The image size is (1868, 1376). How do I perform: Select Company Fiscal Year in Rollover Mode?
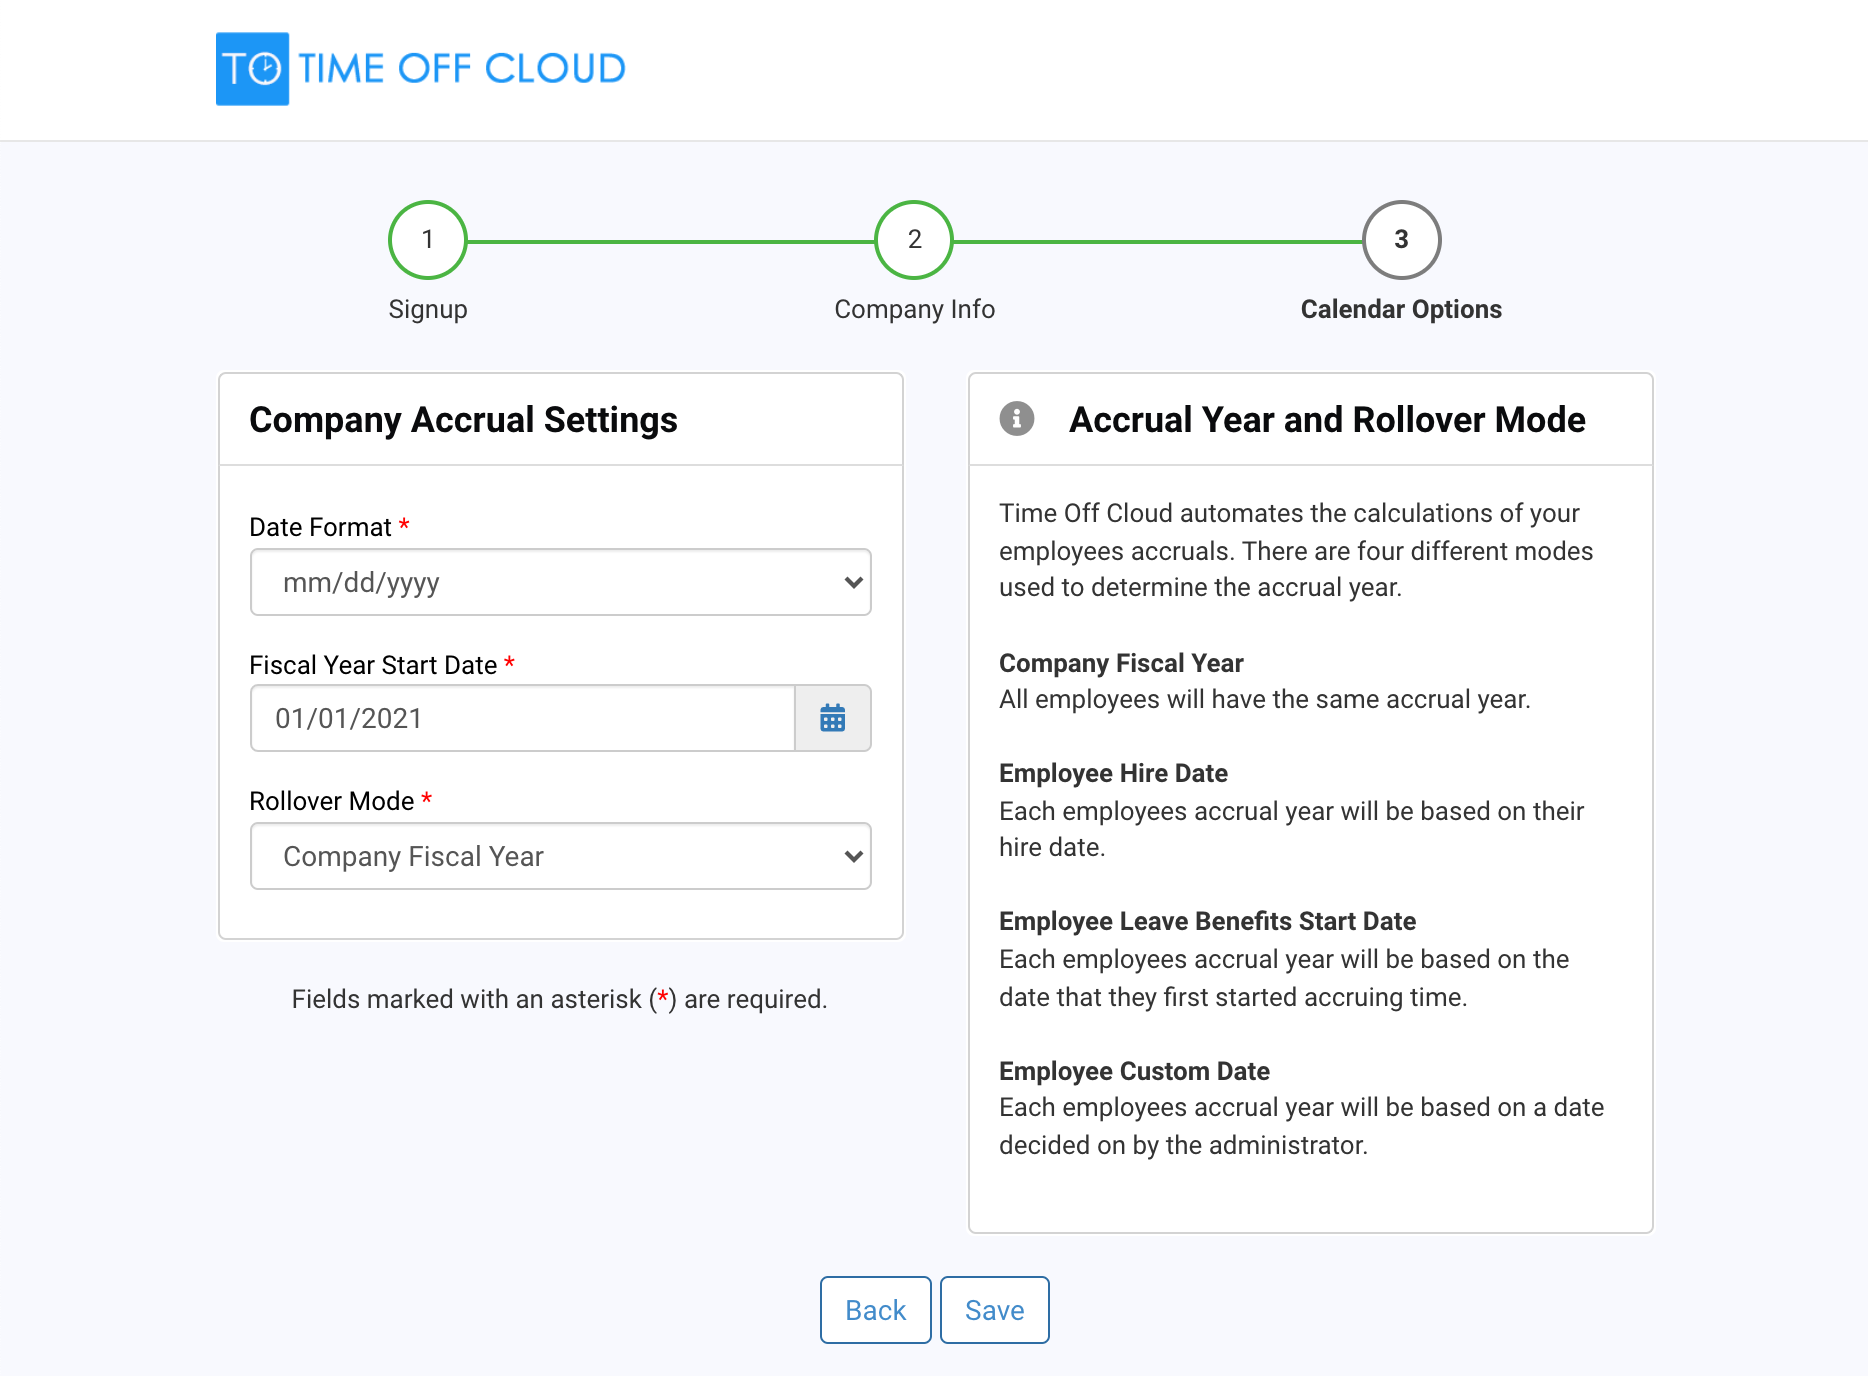560,856
